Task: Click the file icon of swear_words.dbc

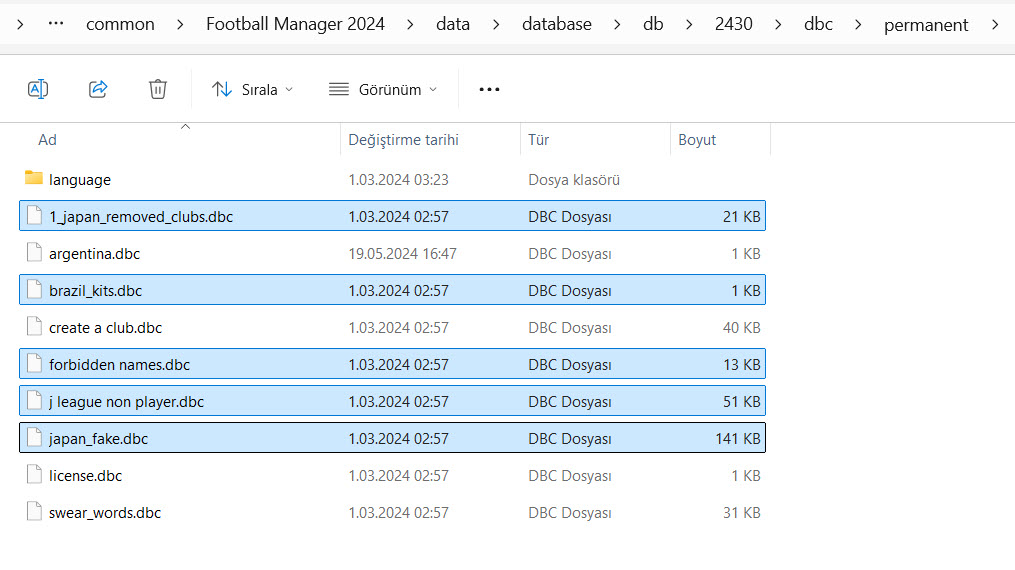Action: point(35,513)
